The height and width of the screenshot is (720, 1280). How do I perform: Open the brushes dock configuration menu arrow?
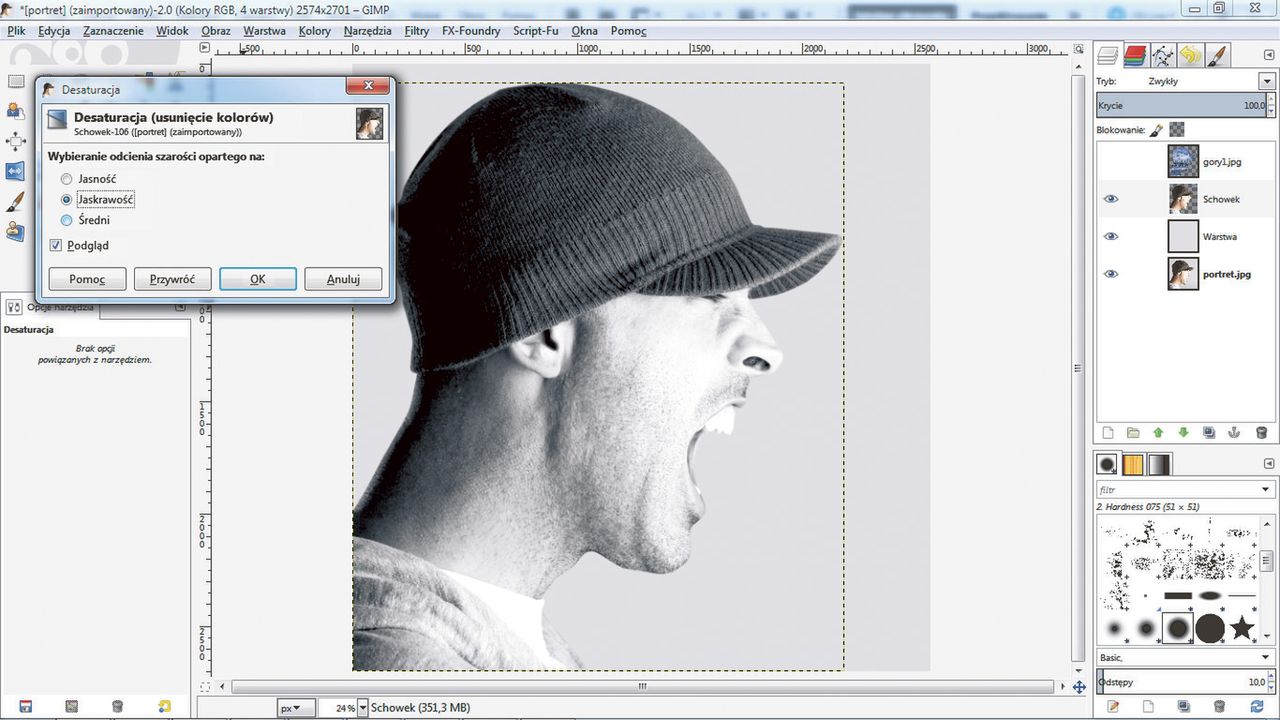[1268, 464]
